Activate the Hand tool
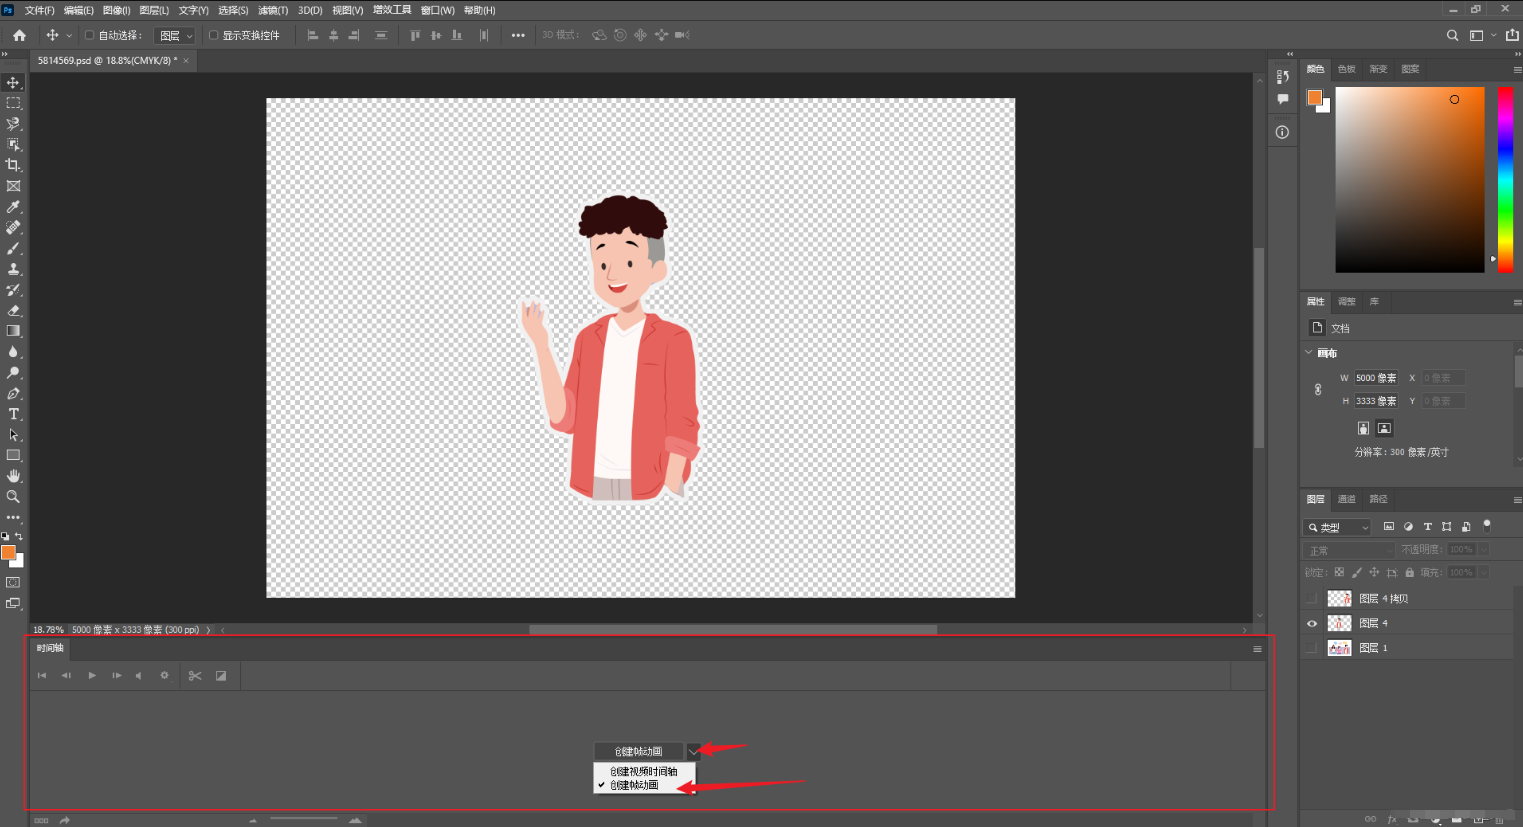 point(13,476)
